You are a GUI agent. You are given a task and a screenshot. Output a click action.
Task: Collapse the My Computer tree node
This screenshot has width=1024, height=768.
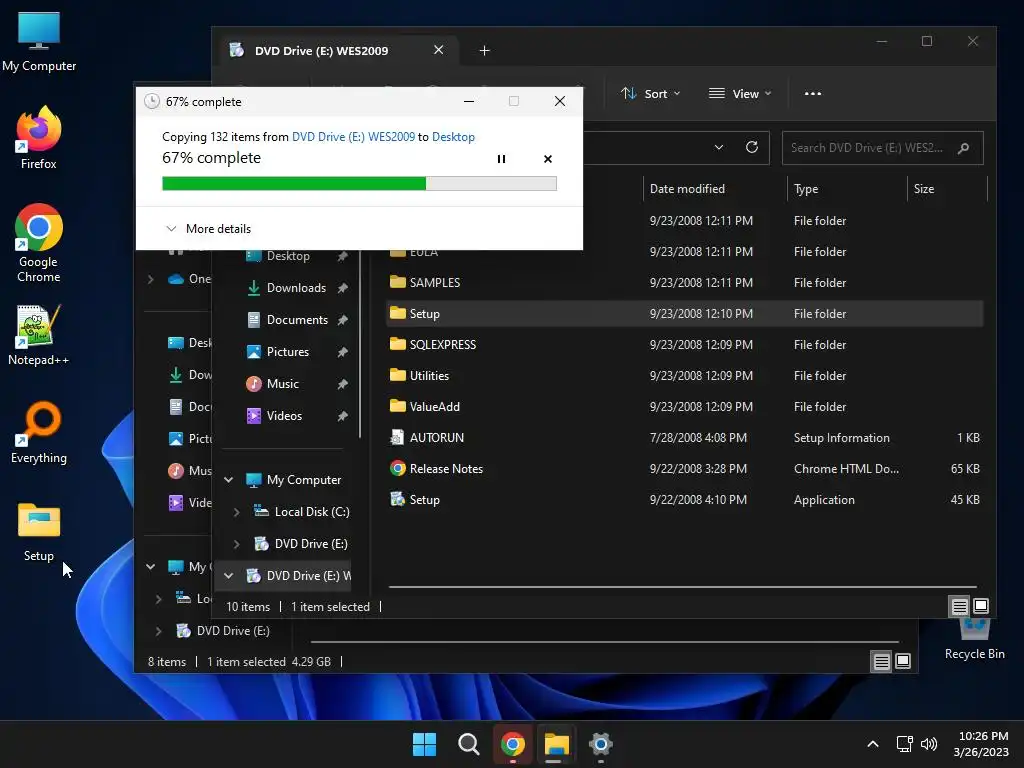229,480
